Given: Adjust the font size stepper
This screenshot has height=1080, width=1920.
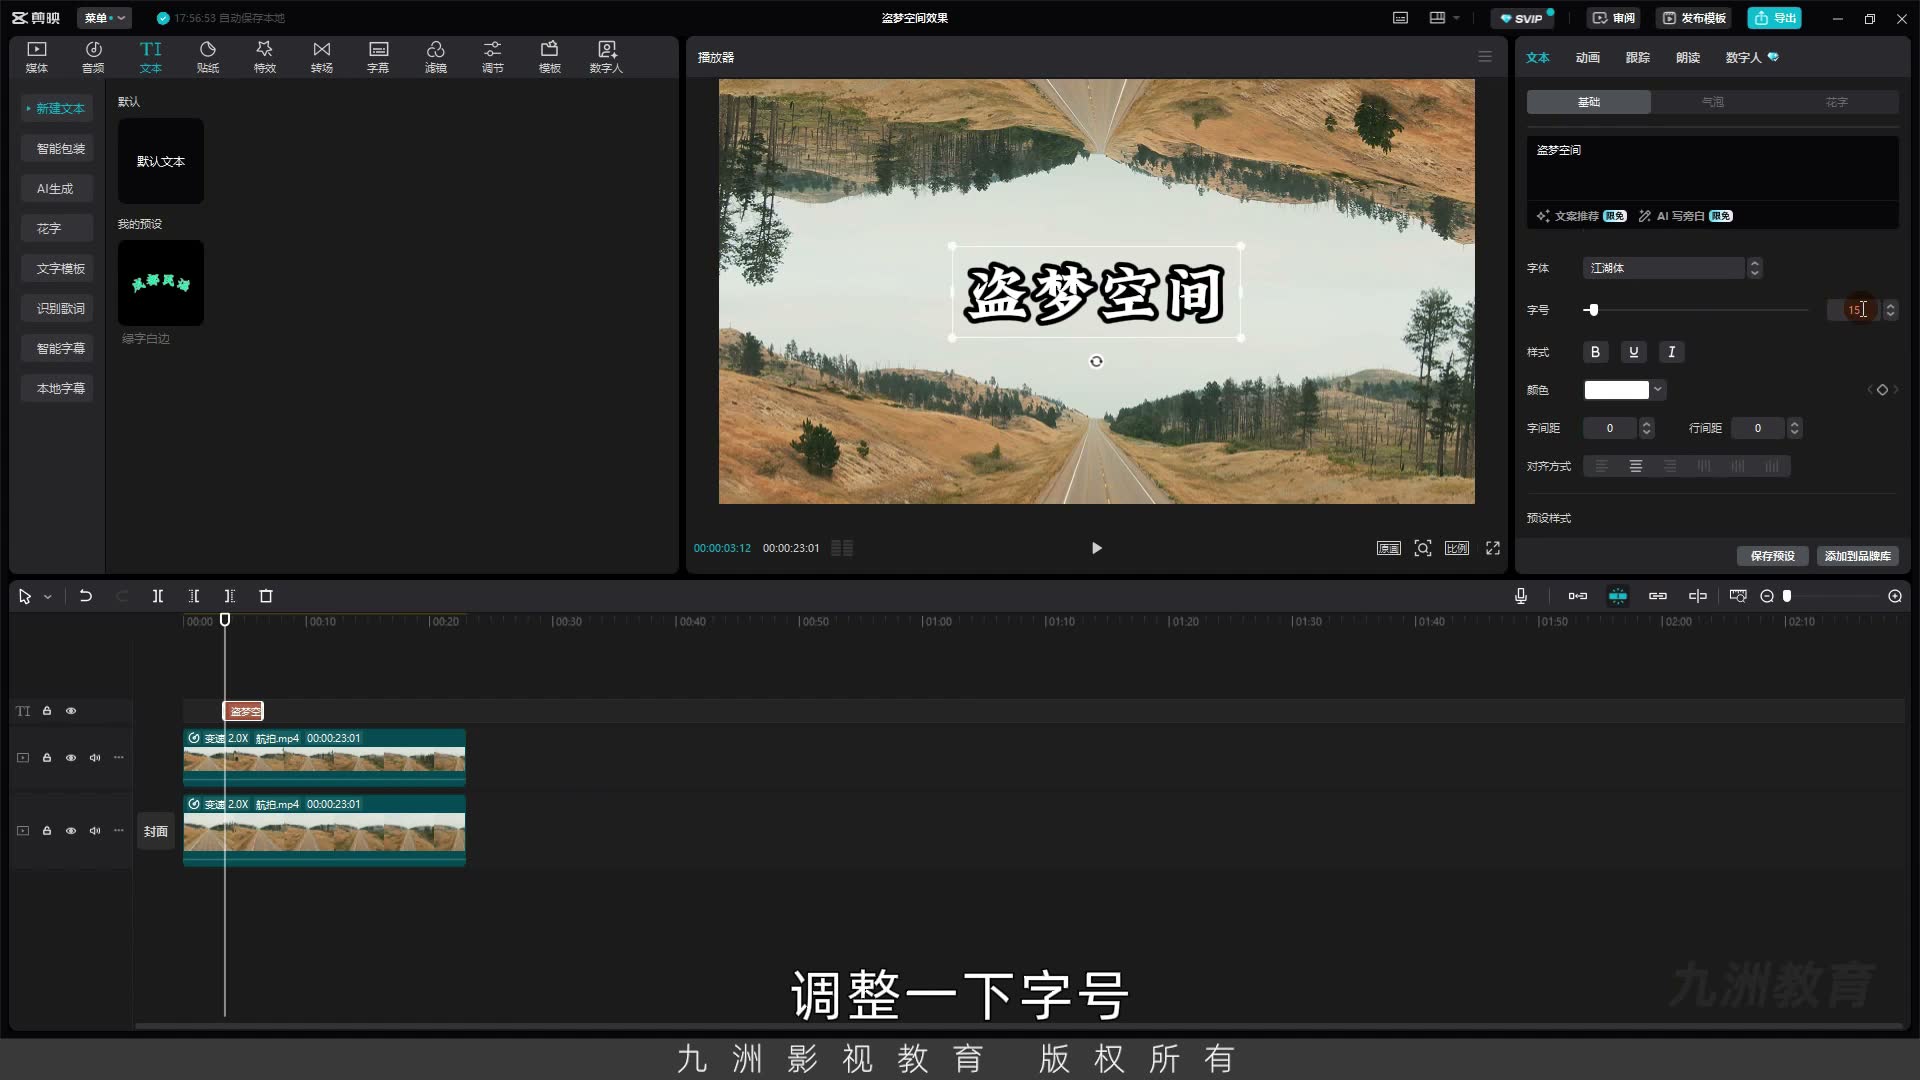Looking at the screenshot, I should 1890,310.
